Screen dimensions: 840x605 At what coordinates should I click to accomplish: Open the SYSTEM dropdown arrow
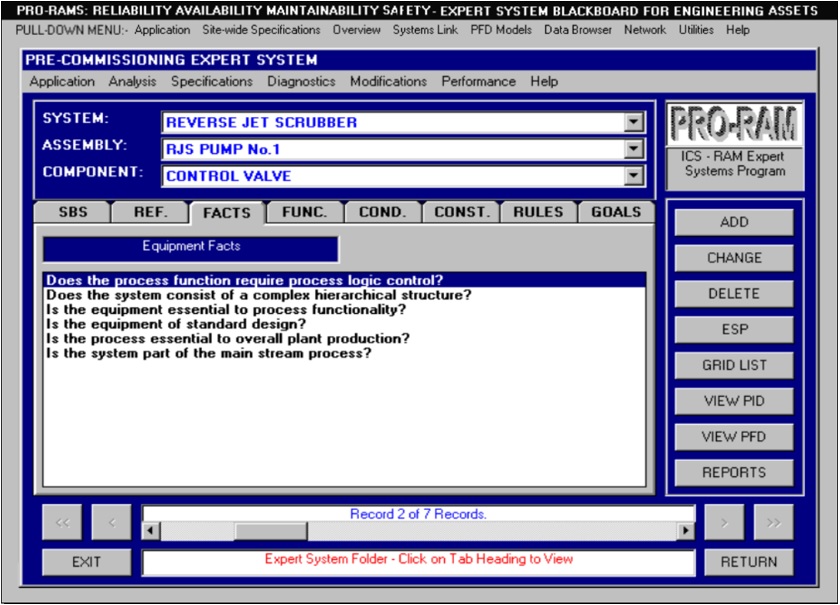(x=634, y=122)
